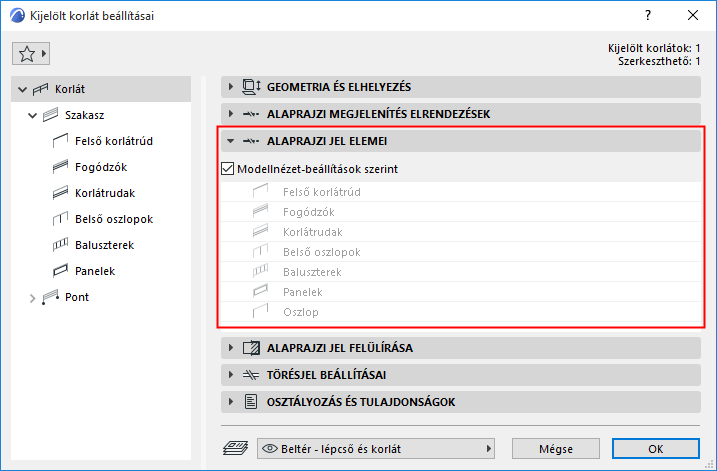Click the Fogódzók icon in symbol list
The height and width of the screenshot is (471, 717).
tap(260, 211)
